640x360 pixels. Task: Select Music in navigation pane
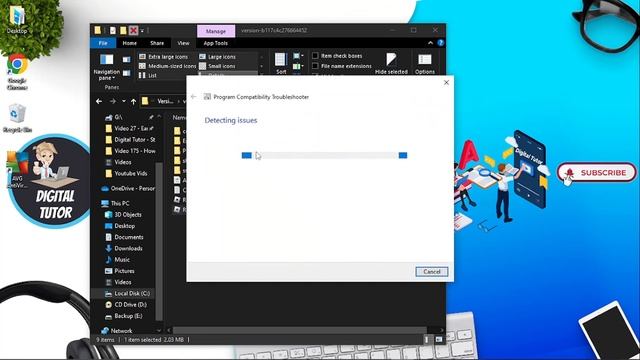coord(118,260)
